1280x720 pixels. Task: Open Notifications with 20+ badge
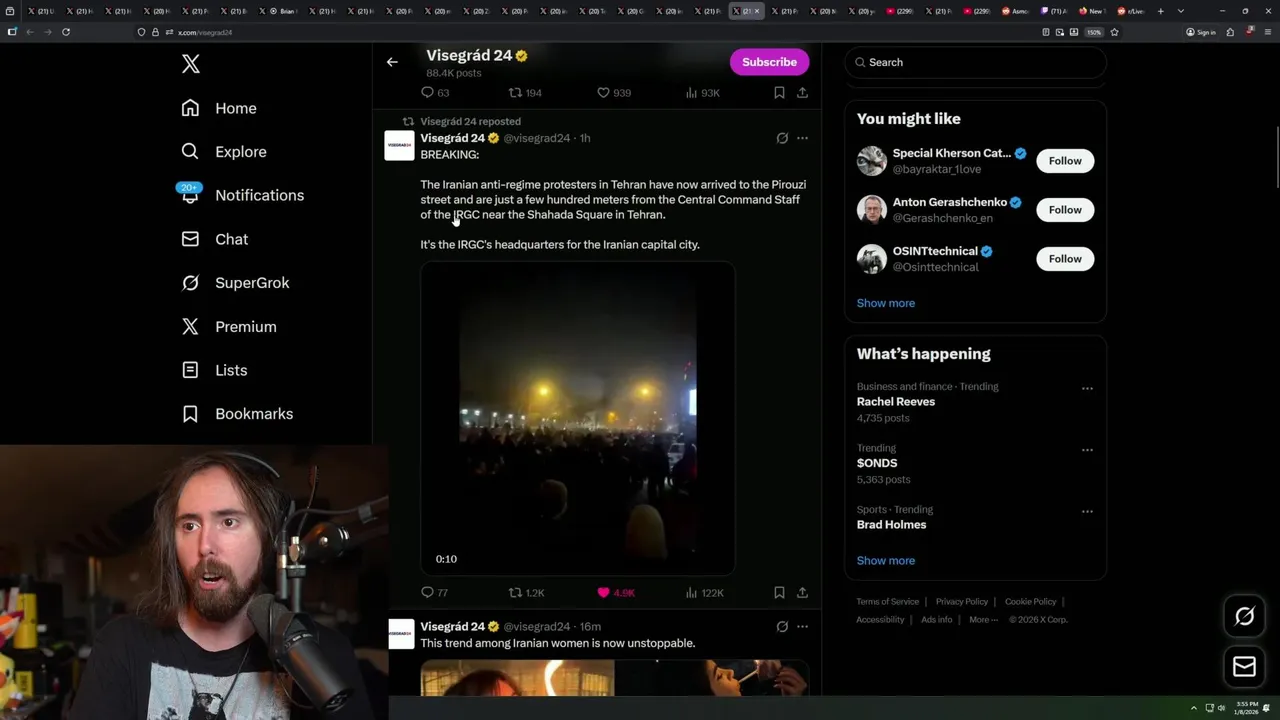(242, 195)
